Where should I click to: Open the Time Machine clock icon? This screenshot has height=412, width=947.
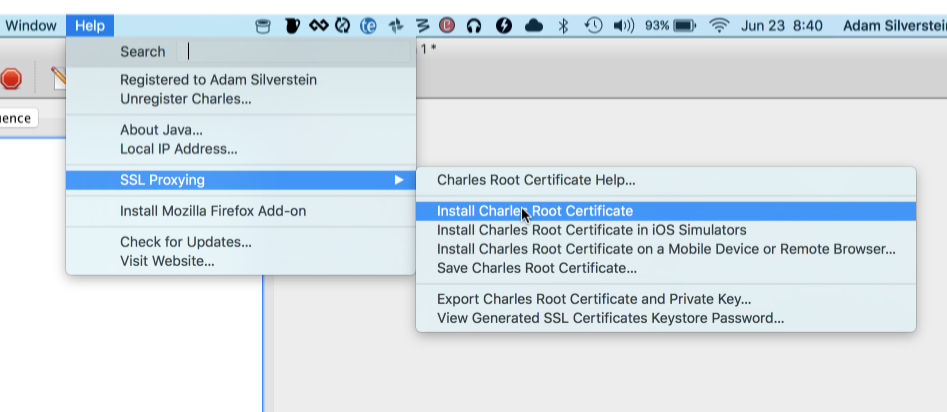(594, 26)
